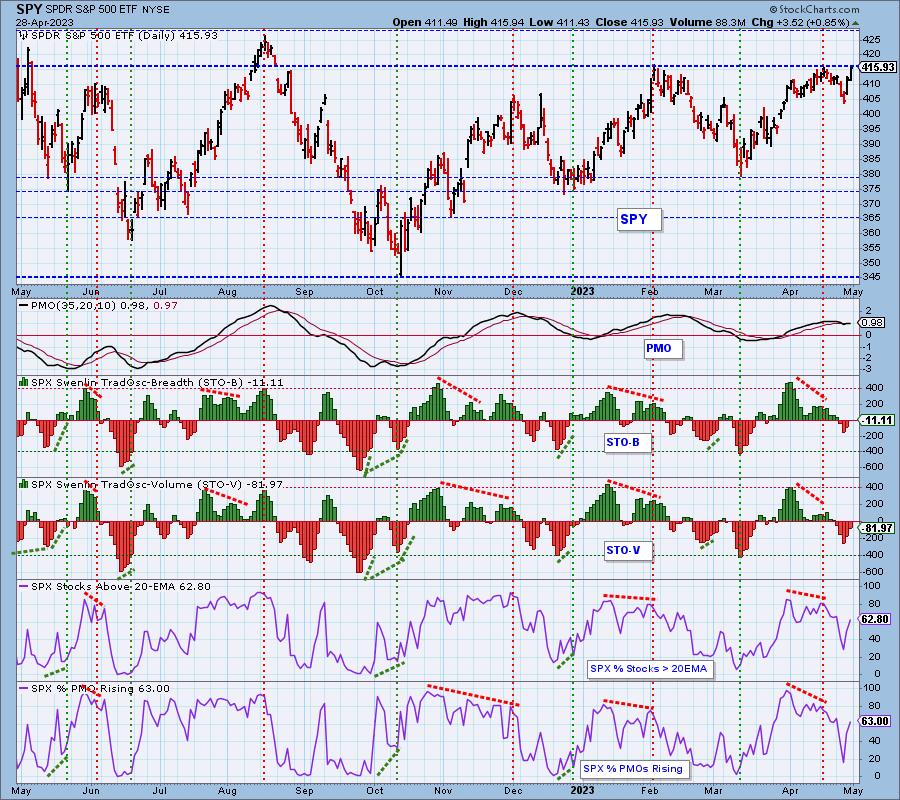Click the histogram icon beside the STO-V legend
The image size is (900, 800).
[x=24, y=484]
